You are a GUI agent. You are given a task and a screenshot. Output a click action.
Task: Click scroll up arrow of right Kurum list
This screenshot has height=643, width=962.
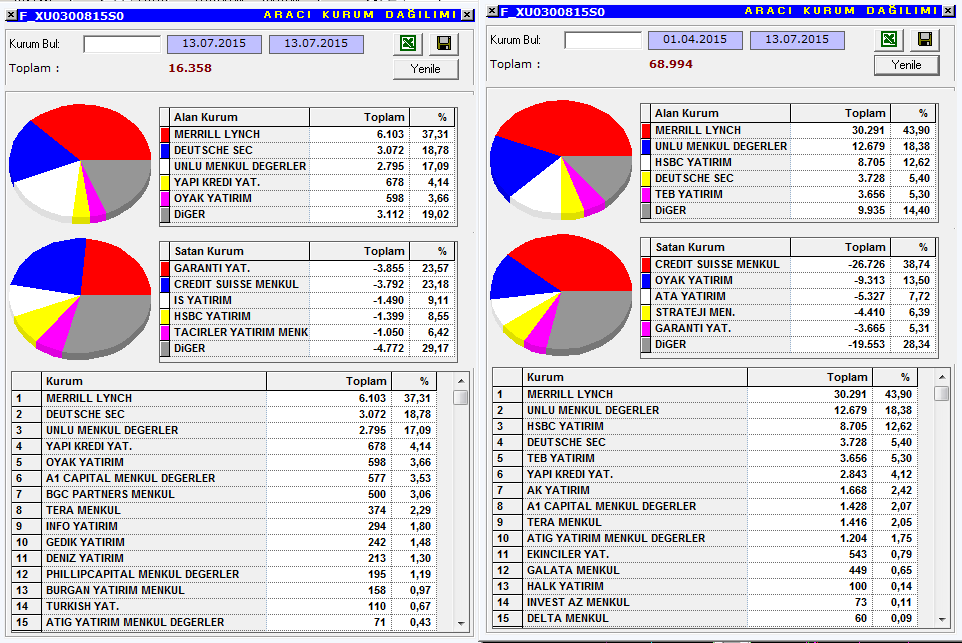(x=942, y=377)
